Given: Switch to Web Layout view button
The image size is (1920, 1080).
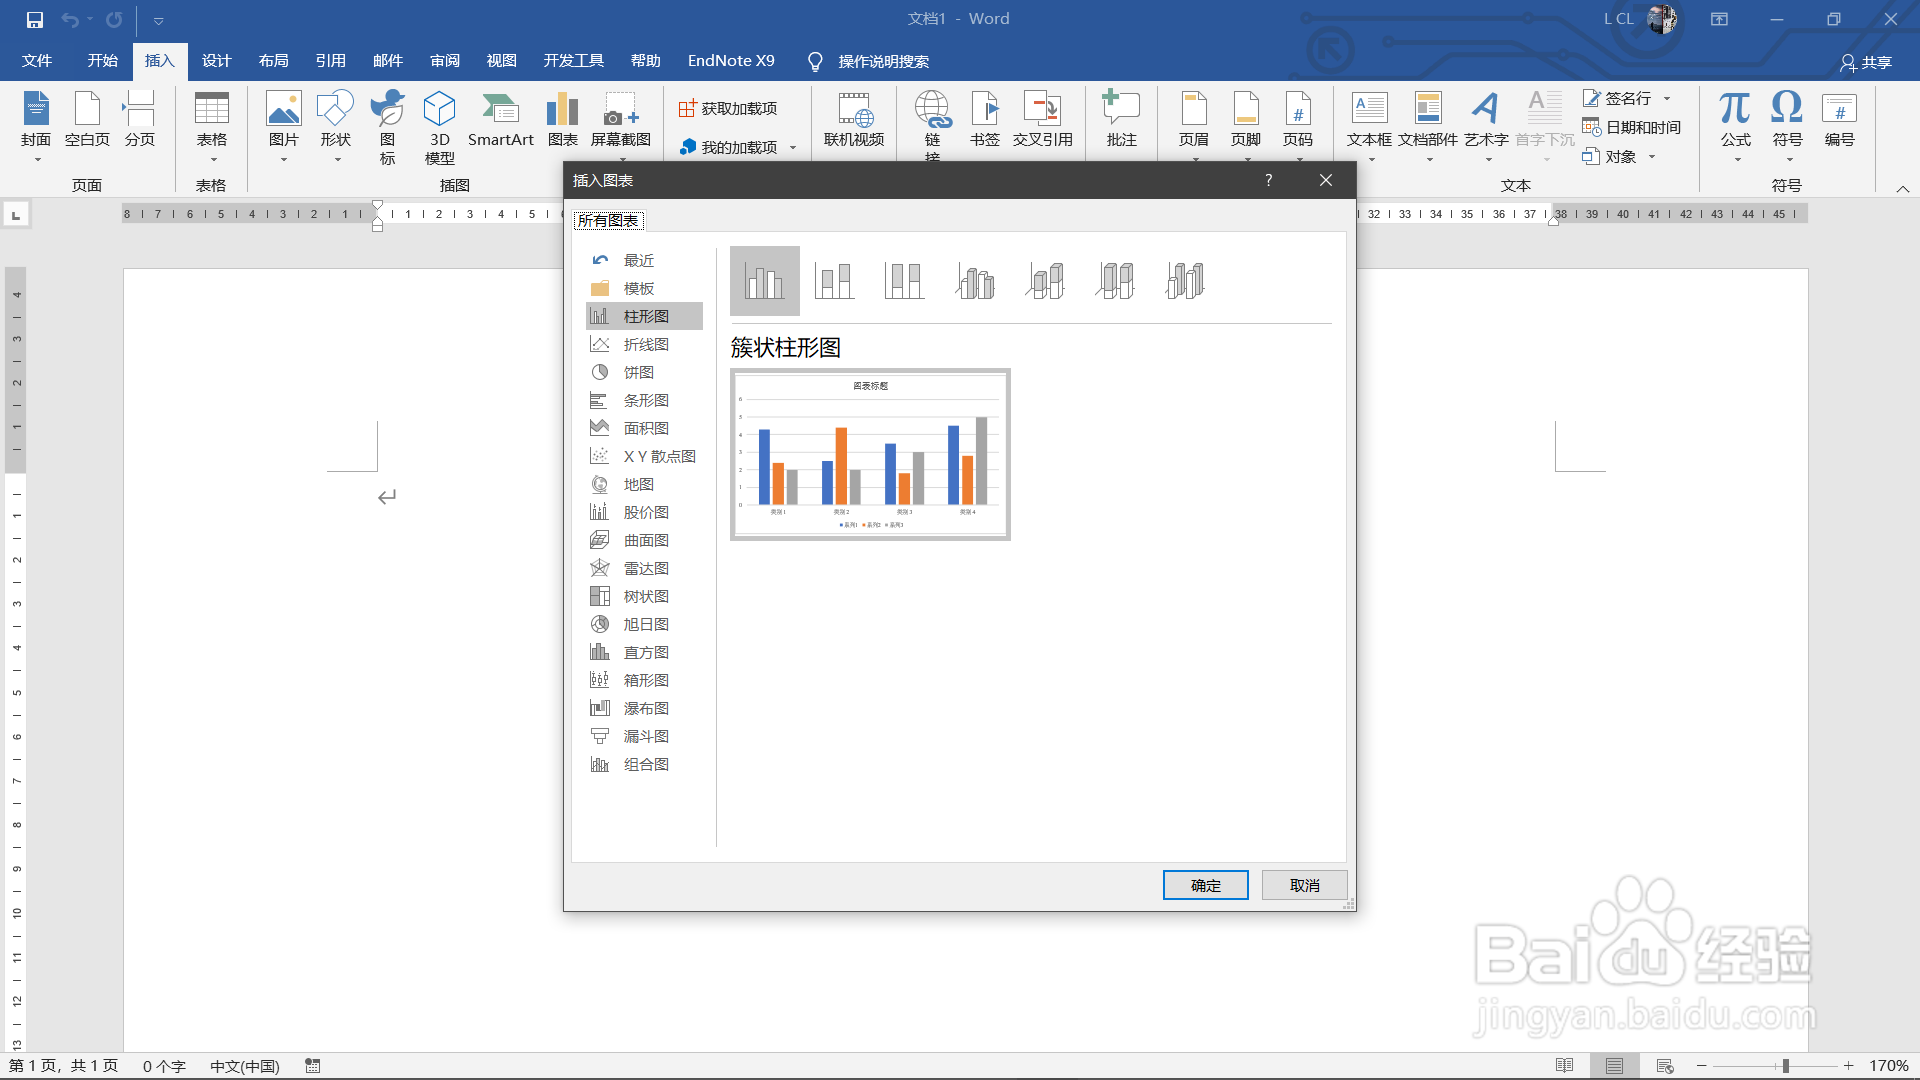Looking at the screenshot, I should [x=1665, y=1066].
